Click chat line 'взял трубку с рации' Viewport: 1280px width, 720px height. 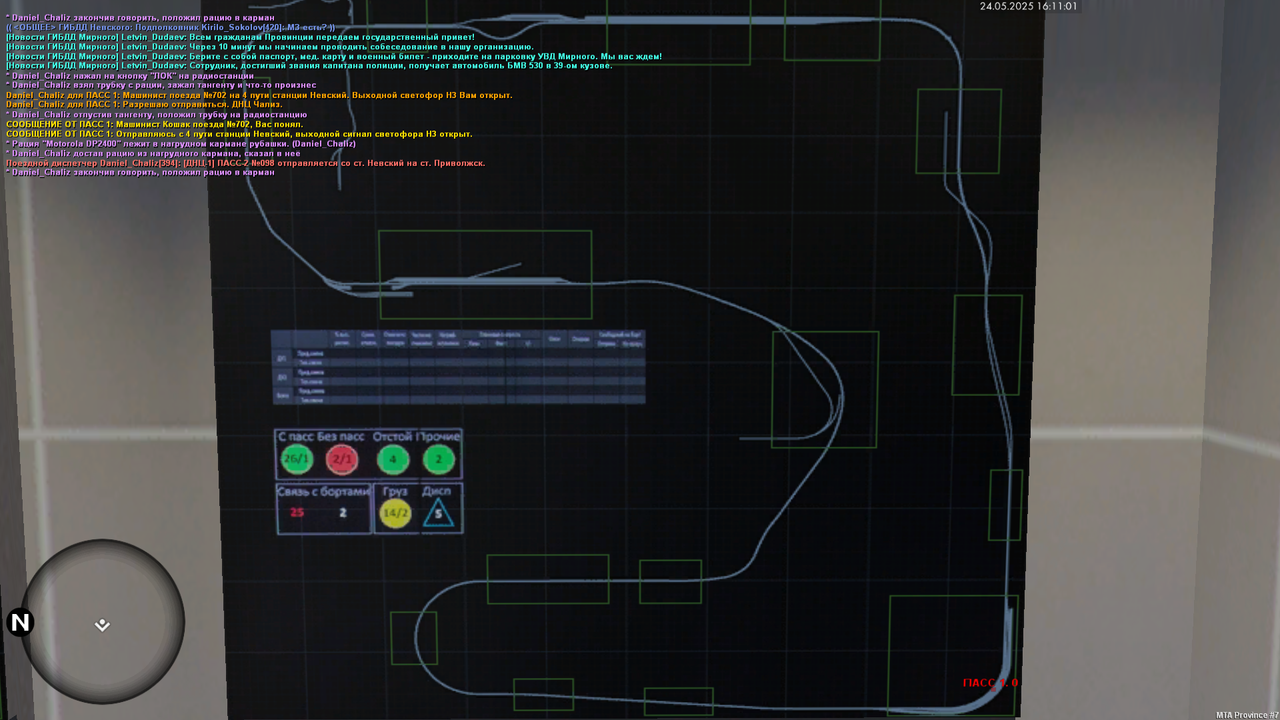(161, 86)
